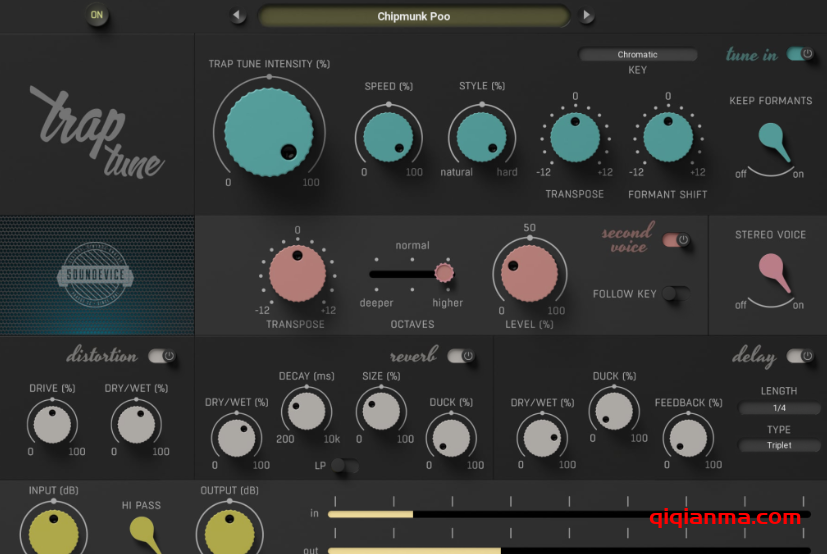Click the Trap Tune Intensity knob

coord(268,132)
